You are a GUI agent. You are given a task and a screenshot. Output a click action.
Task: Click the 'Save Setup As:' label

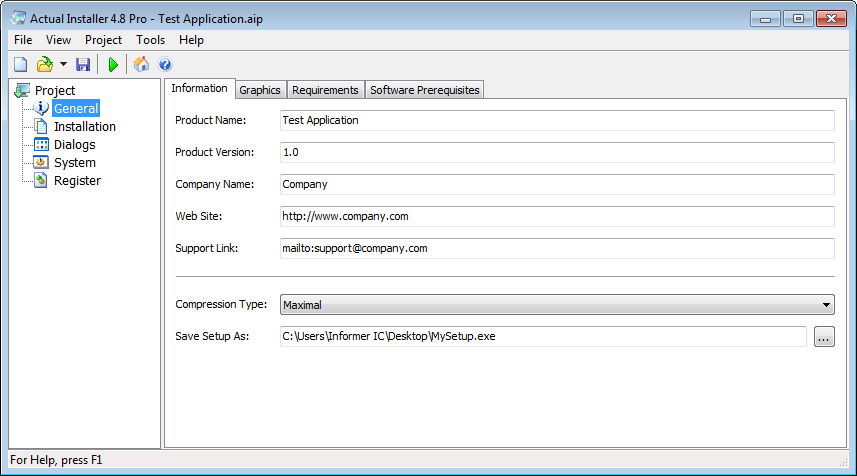[212, 336]
